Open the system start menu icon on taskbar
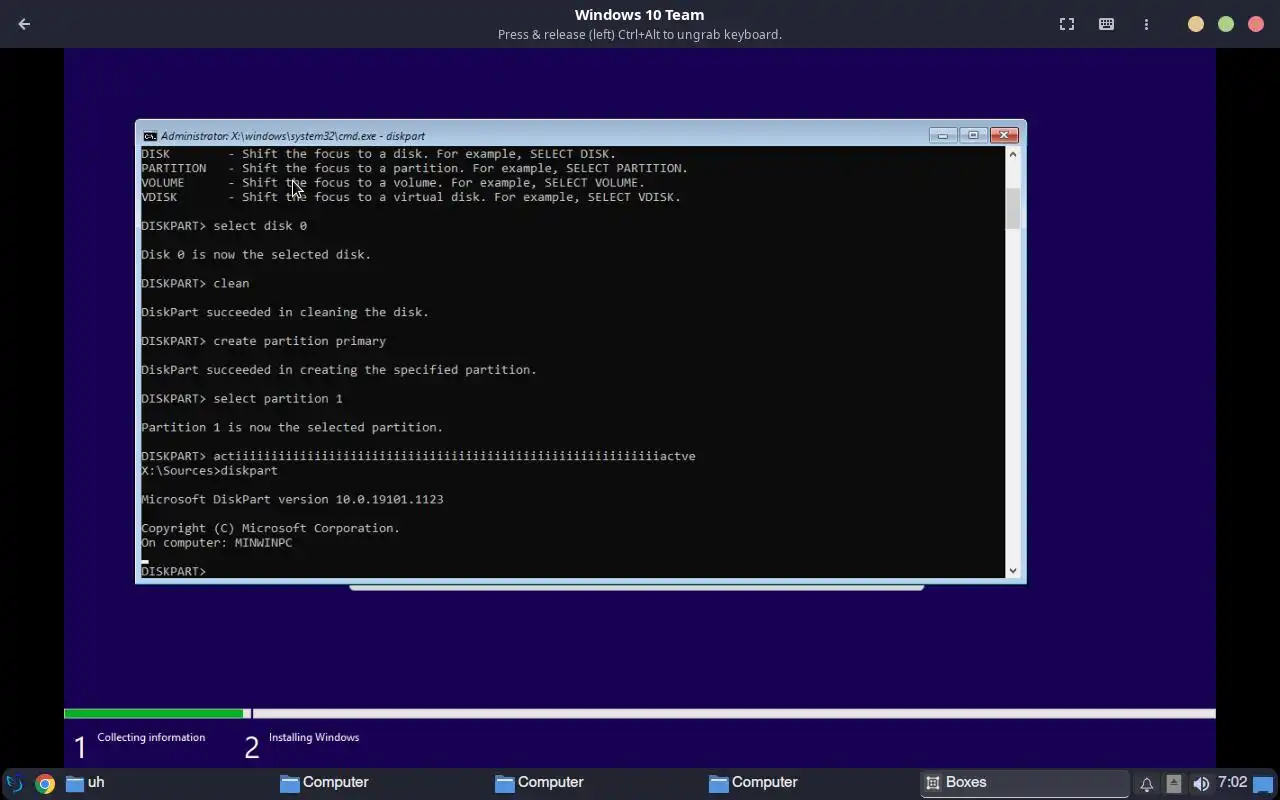The image size is (1280, 800). pyautogui.click(x=15, y=783)
